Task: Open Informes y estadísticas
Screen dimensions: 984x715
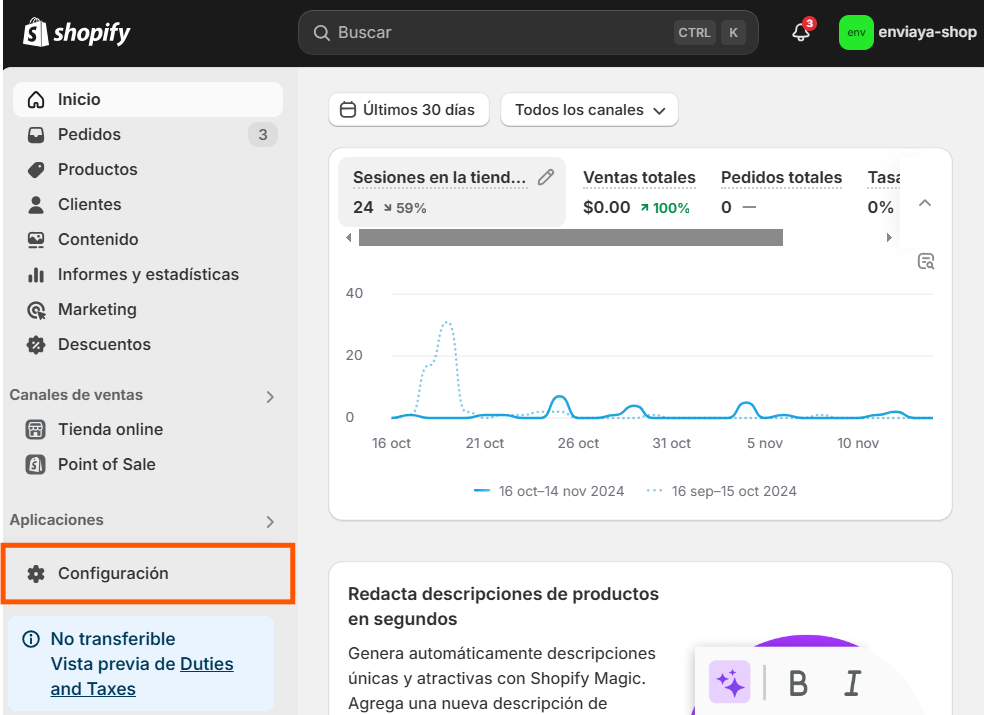Action: point(147,275)
